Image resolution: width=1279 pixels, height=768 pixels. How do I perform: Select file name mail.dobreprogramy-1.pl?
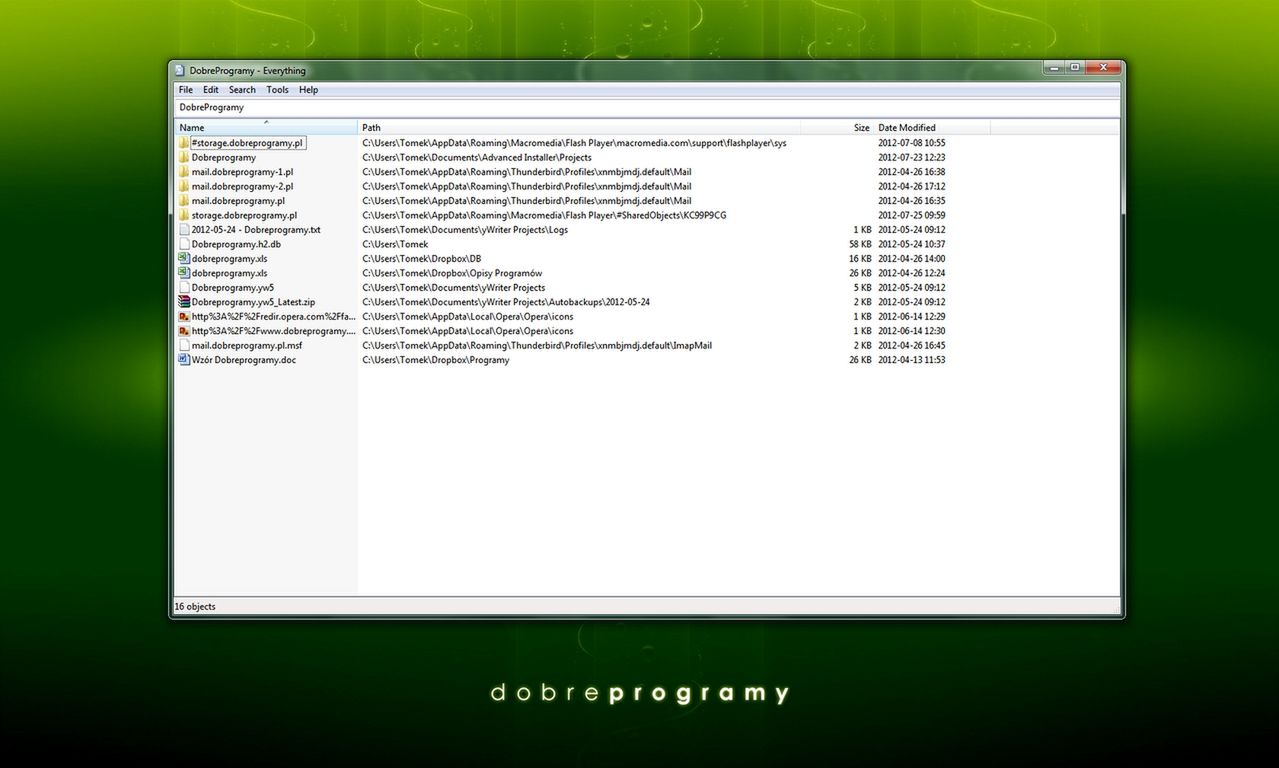click(x=243, y=172)
